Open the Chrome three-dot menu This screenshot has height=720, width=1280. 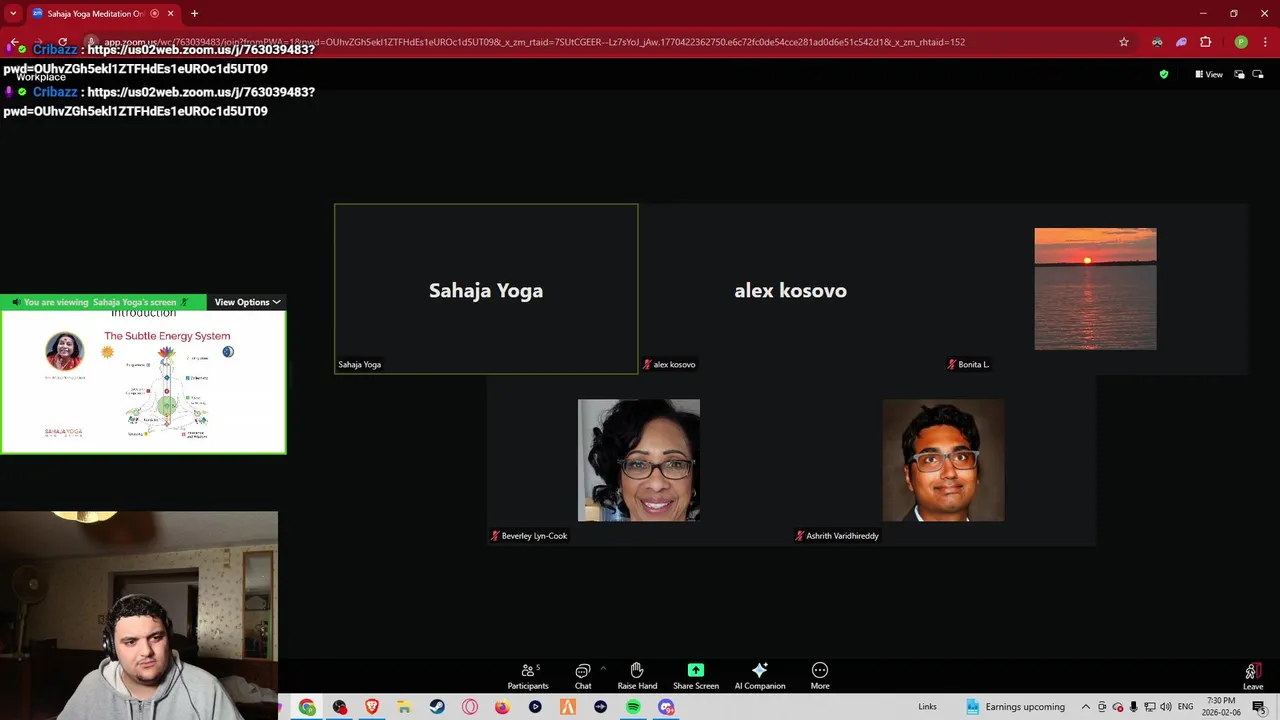click(x=1263, y=42)
